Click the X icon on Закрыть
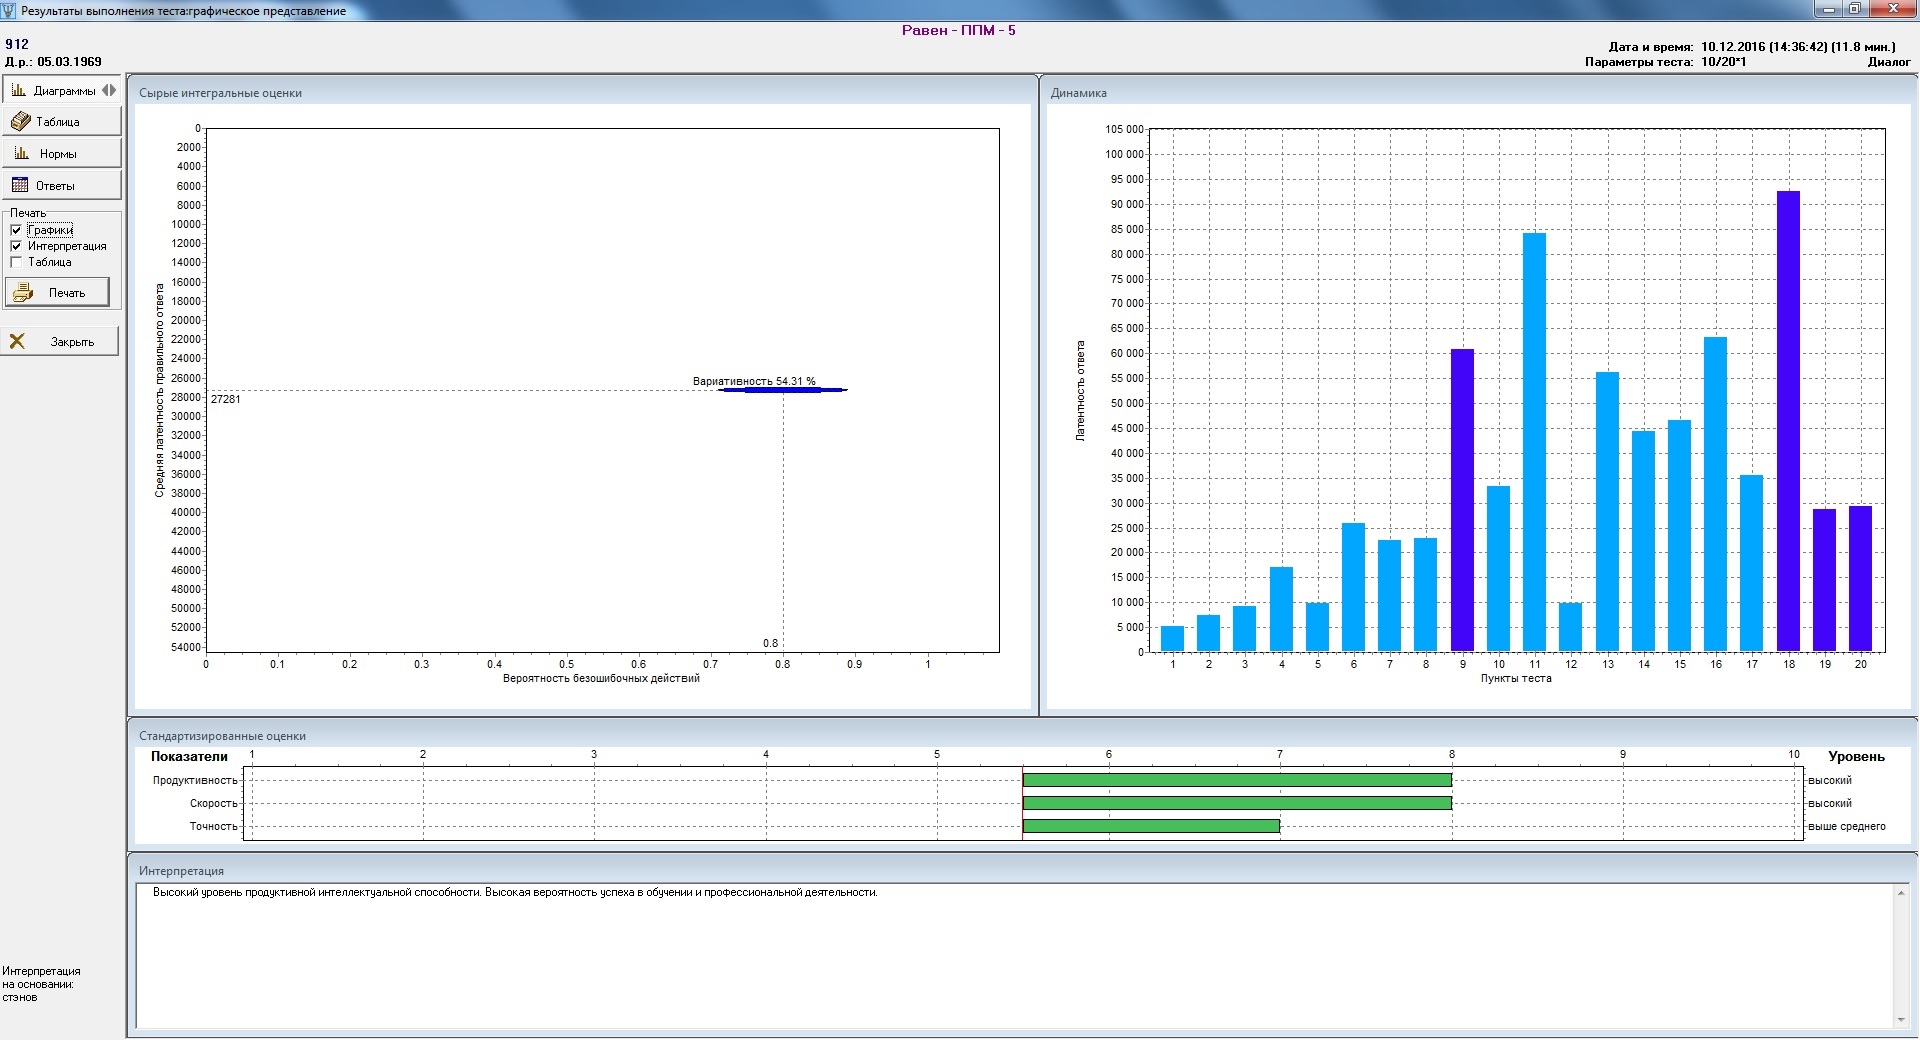The width and height of the screenshot is (1920, 1040). click(x=17, y=341)
